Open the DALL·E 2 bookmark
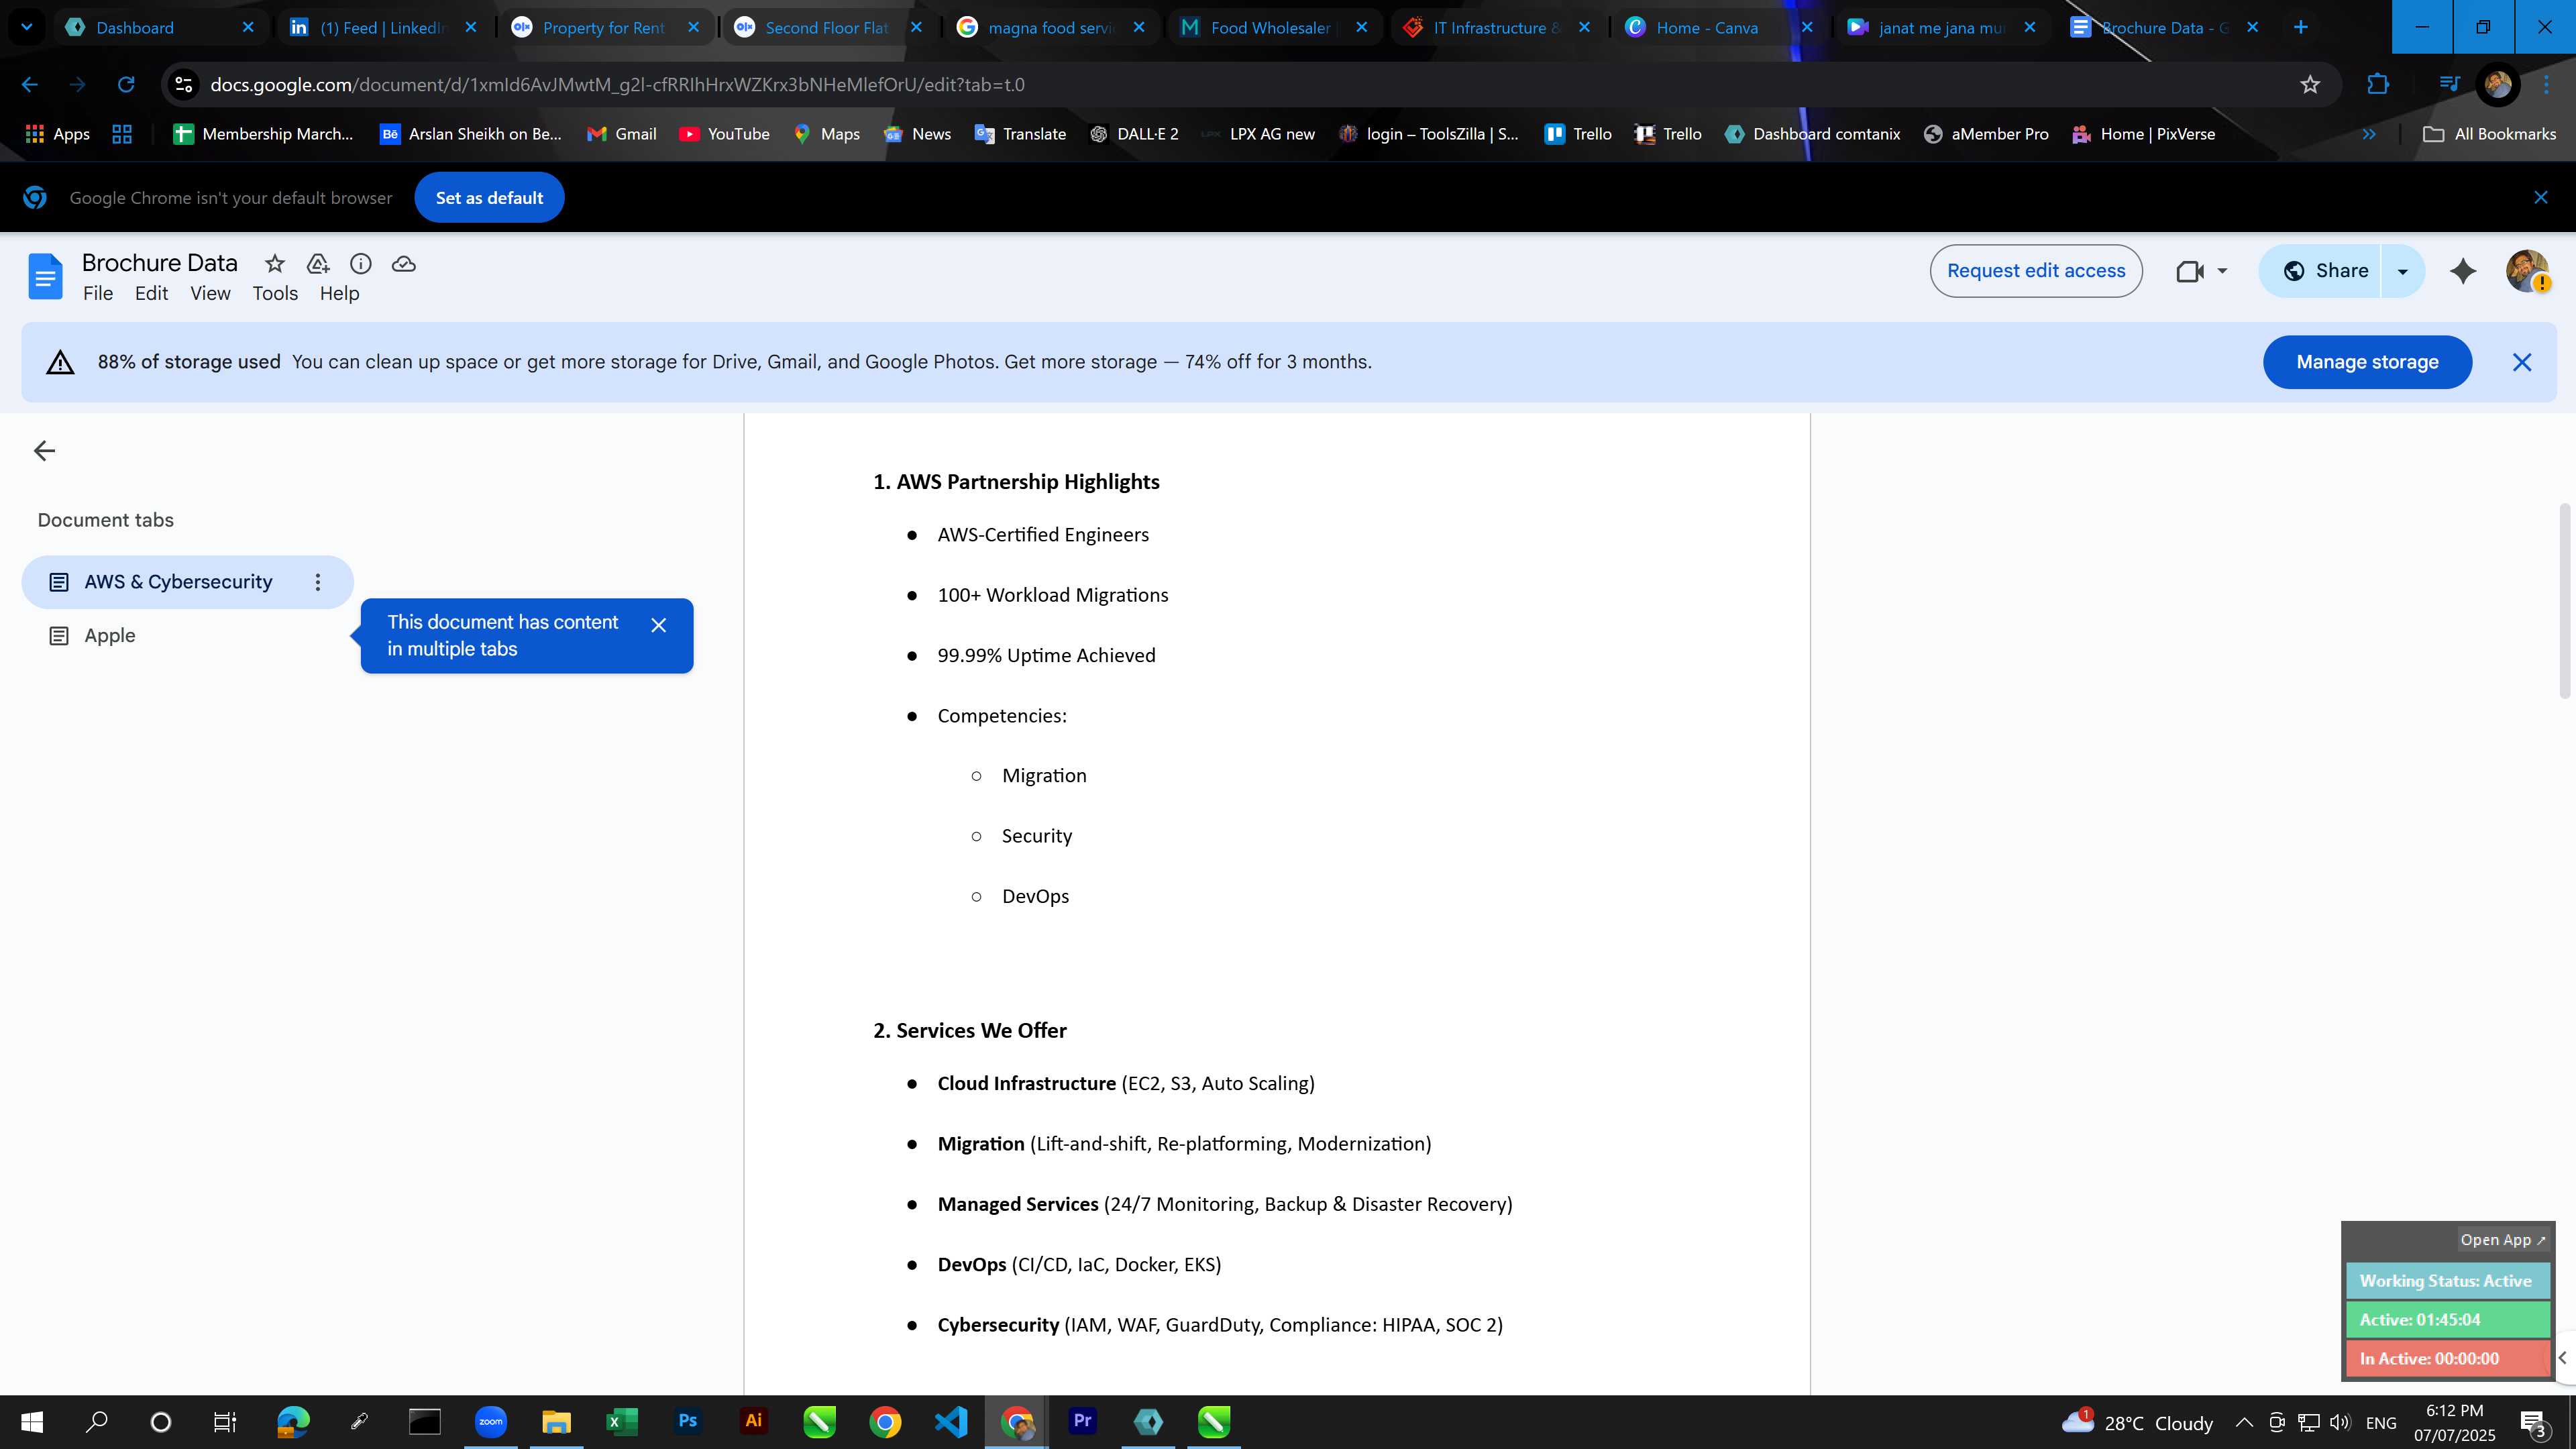Viewport: 2576px width, 1449px height. tap(1133, 134)
